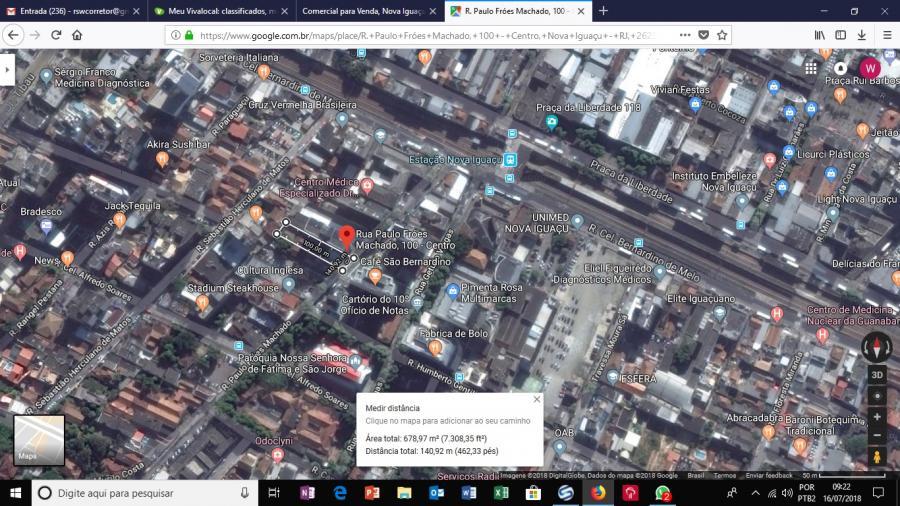The width and height of the screenshot is (900, 506).
Task: Toggle the 3D tilt view
Action: point(877,375)
